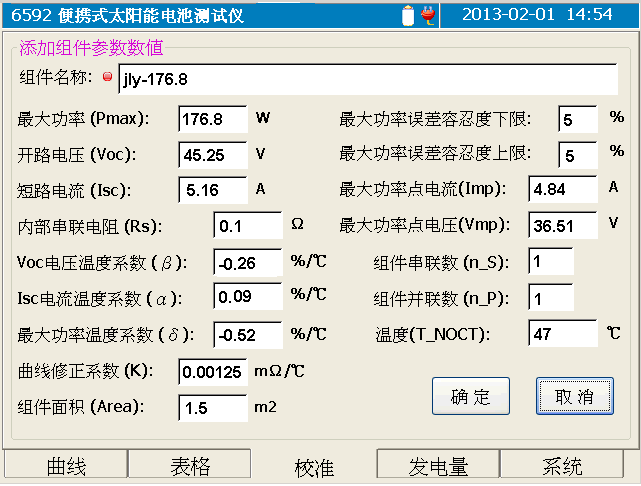Click the 曲线修正系数 (K) input box
The height and width of the screenshot is (486, 641).
point(212,372)
